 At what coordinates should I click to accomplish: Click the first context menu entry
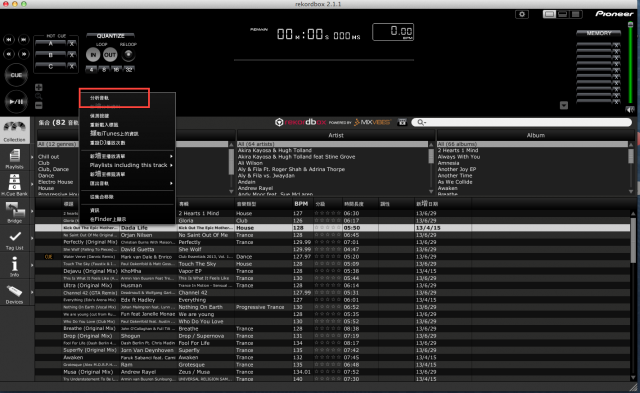127,98
